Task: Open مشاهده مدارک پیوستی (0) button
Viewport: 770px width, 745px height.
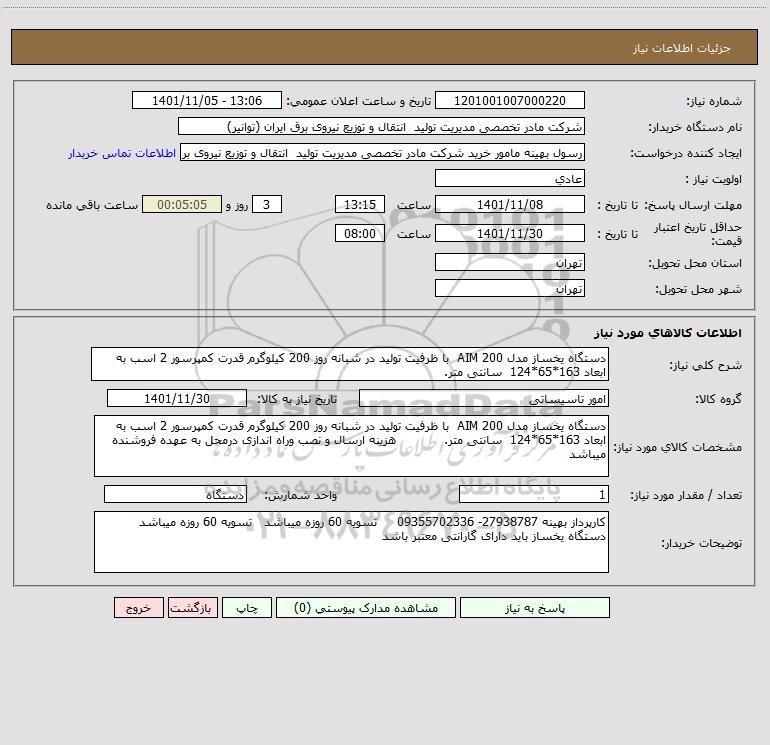Action: tap(366, 607)
